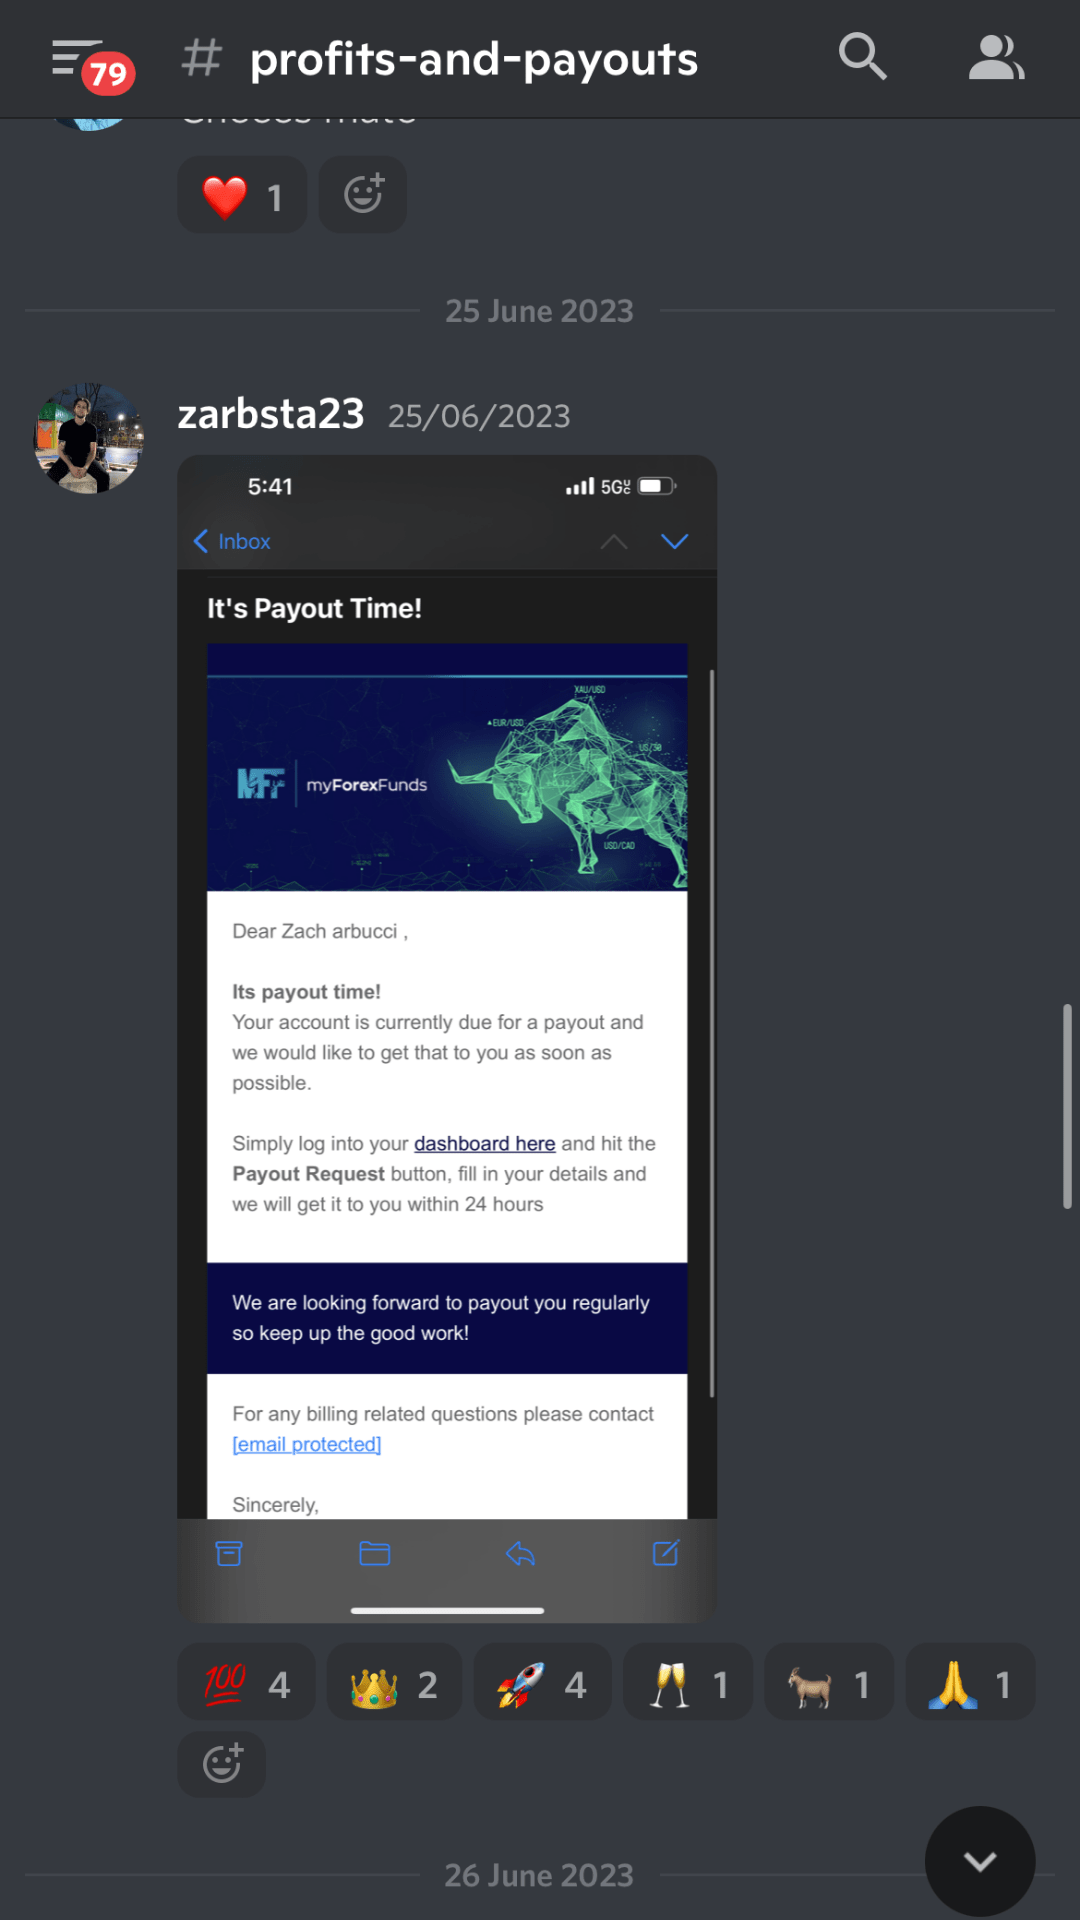This screenshot has height=1920, width=1080.
Task: Click the zarbsta23 username
Action: point(271,414)
